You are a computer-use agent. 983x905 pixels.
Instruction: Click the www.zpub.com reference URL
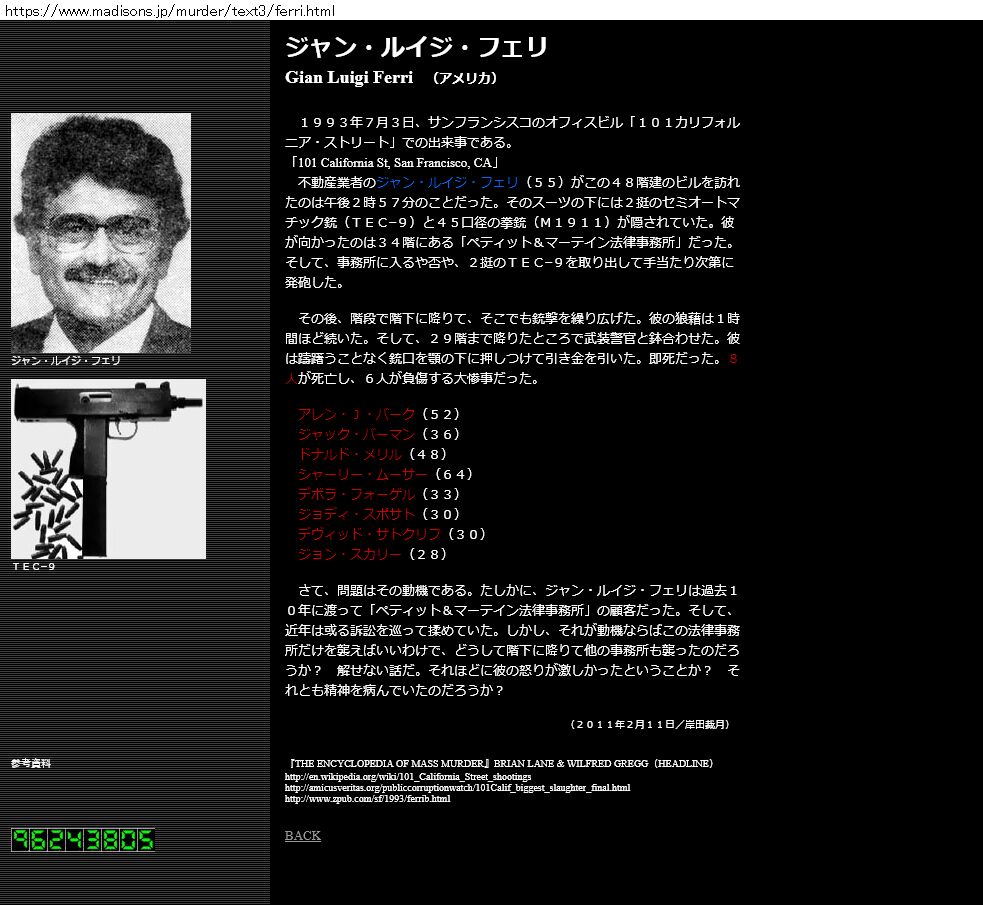pos(367,799)
